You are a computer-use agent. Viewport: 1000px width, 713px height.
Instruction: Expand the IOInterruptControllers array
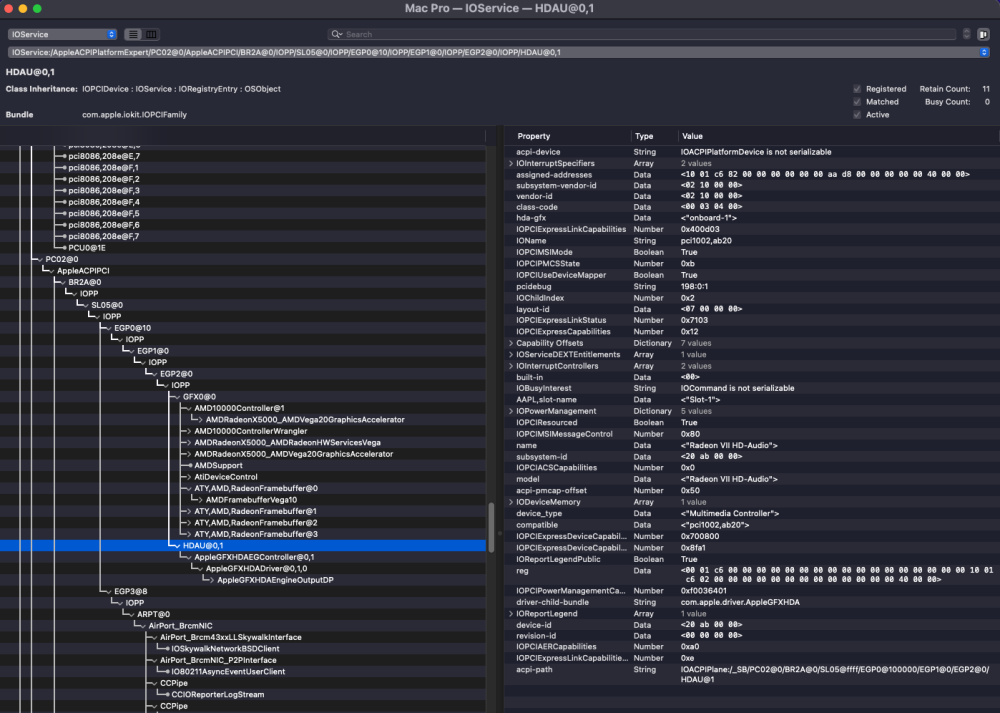(511, 366)
